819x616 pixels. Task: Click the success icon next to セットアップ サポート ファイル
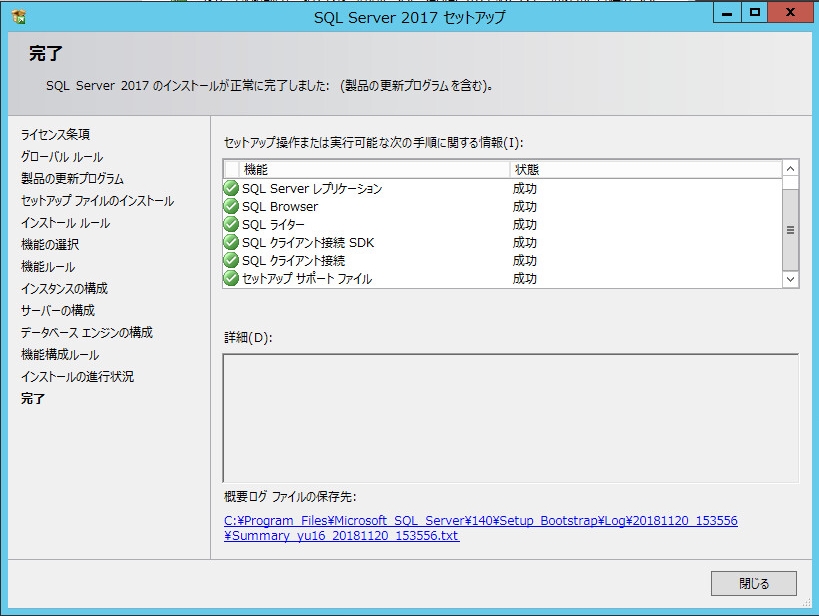click(x=230, y=278)
